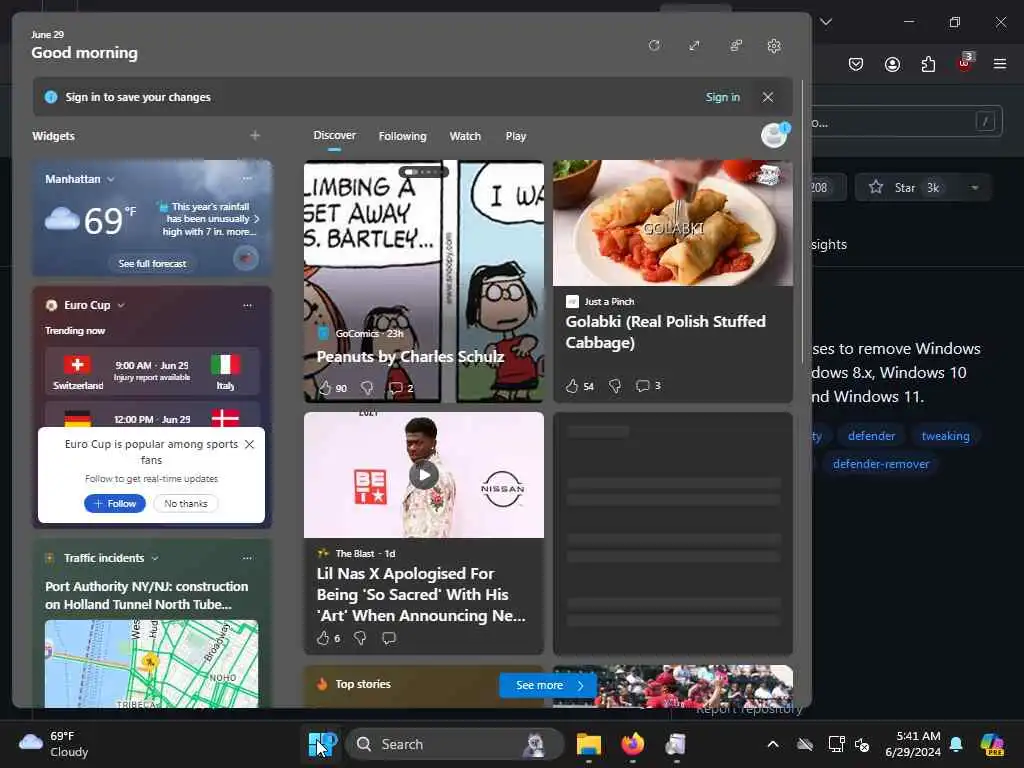Screen dimensions: 1024x768
Task: Expand the Manhattan location dropdown
Action: pyautogui.click(x=110, y=179)
